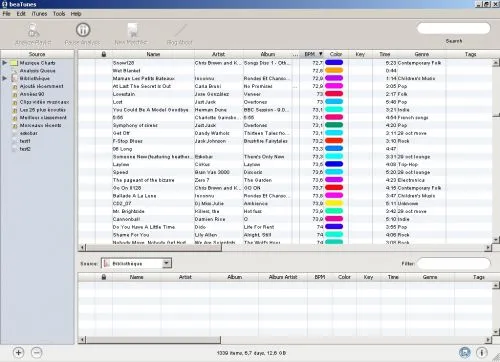
Task: Select the song row Lovestain
Action: 285,94
